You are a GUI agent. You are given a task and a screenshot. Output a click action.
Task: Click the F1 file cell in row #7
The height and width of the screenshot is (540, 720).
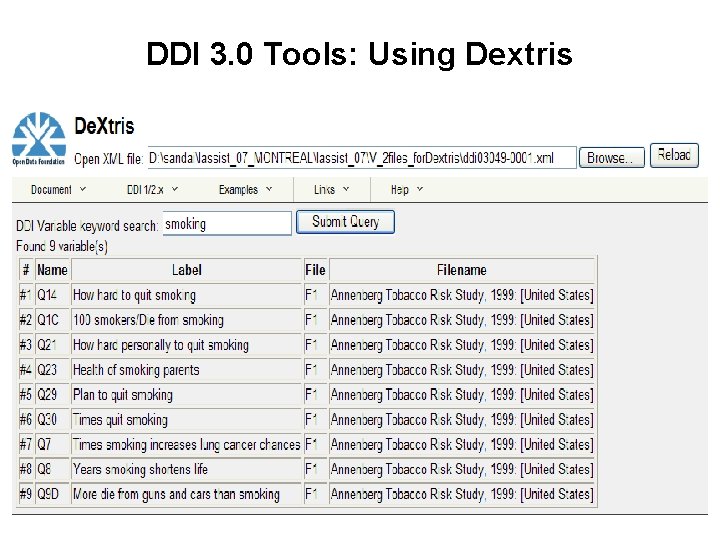click(315, 444)
